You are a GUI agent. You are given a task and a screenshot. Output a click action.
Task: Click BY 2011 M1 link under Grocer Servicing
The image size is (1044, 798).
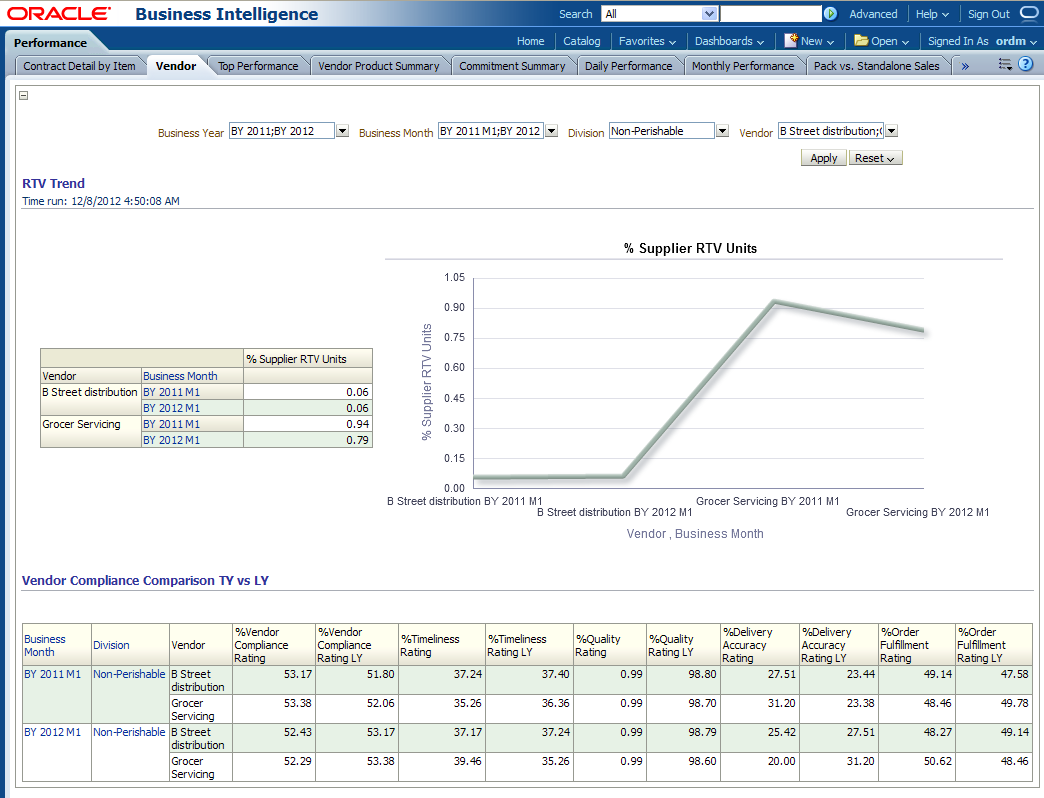click(171, 424)
